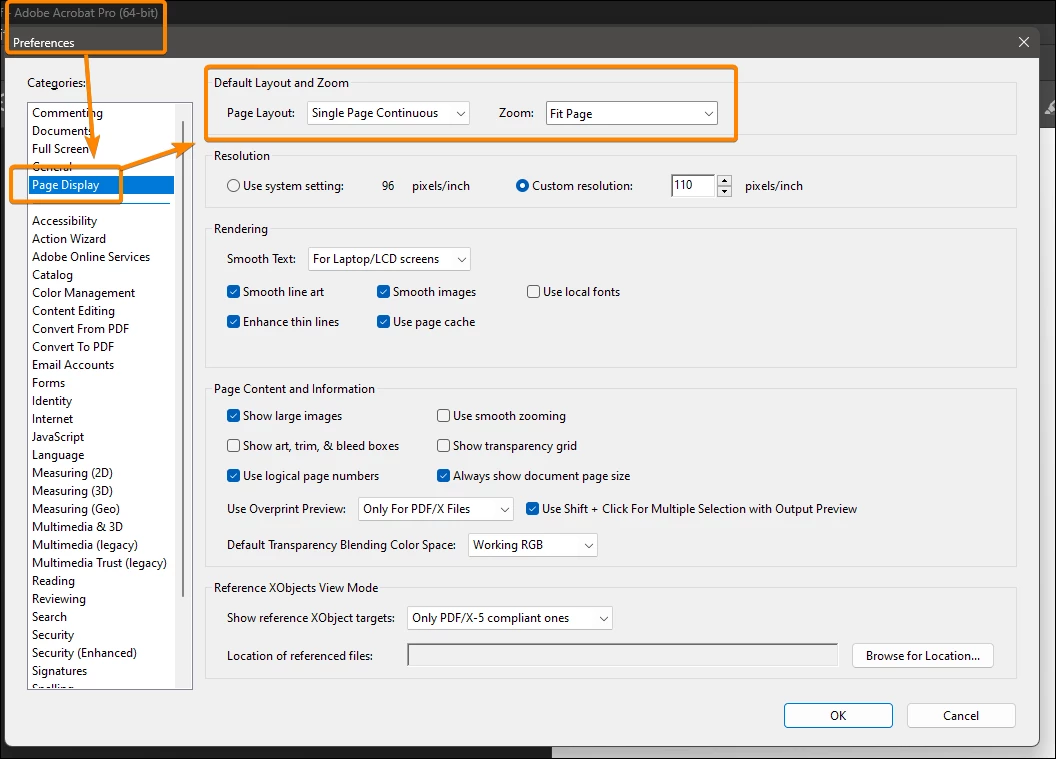Viewport: 1056px width, 759px height.
Task: Toggle Use logical page numbers
Action: [233, 475]
